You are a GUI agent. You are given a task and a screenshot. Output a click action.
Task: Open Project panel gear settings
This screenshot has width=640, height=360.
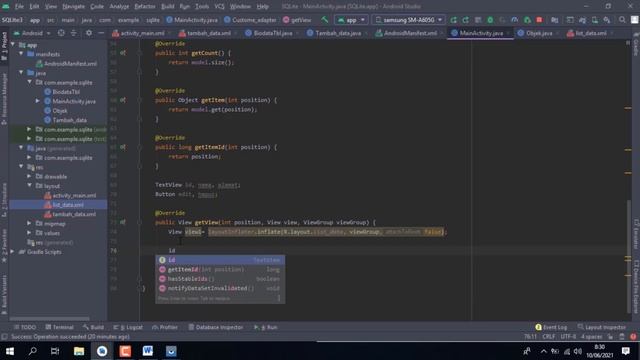[x=89, y=33]
